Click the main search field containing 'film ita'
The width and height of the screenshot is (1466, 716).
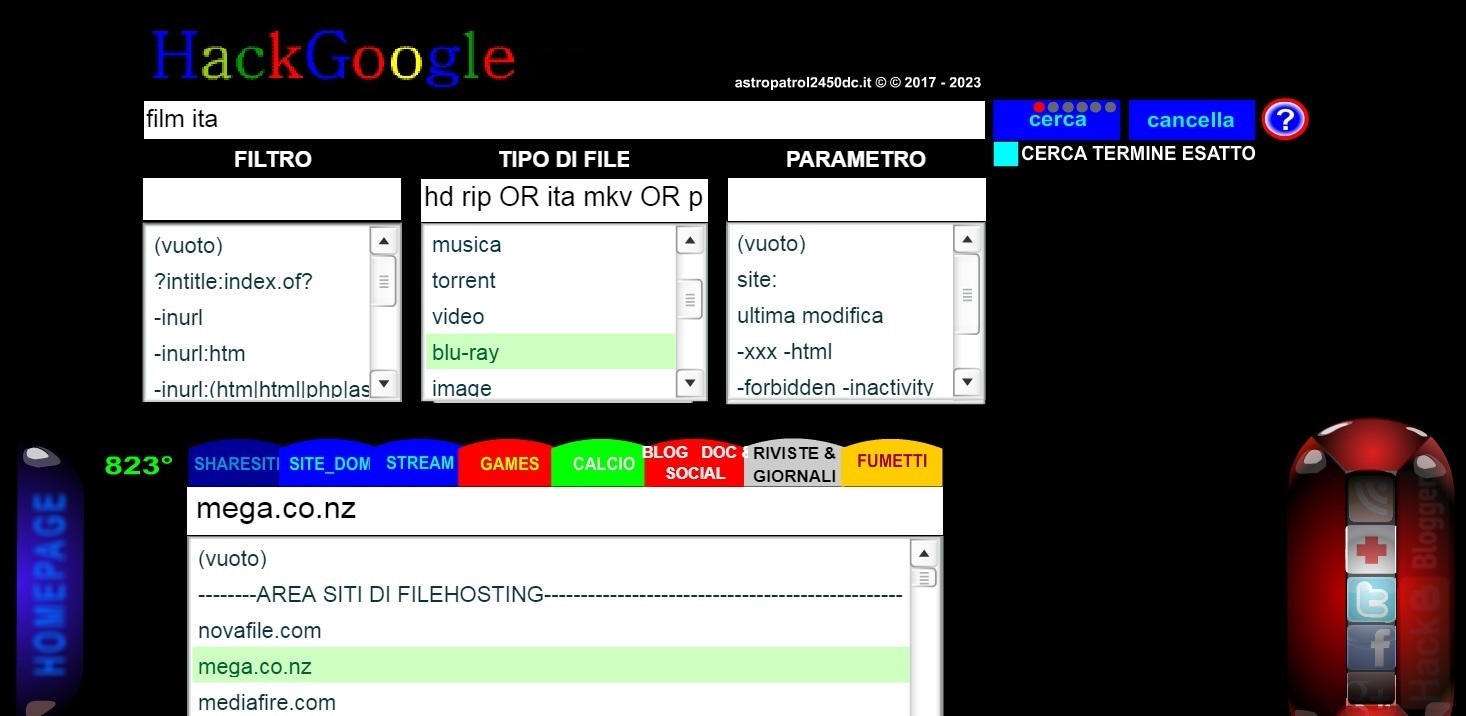[564, 120]
